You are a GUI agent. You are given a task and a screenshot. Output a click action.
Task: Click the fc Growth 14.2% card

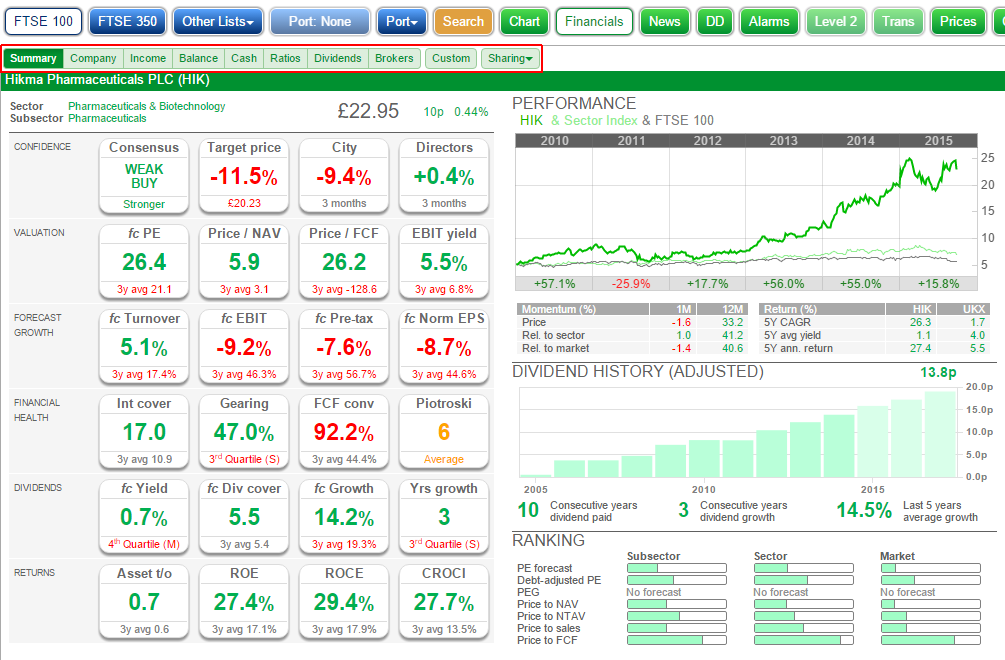click(x=344, y=516)
